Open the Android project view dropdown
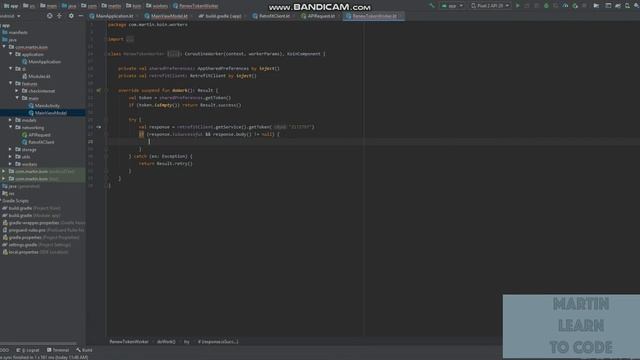The height and width of the screenshot is (360, 640). tap(10, 16)
